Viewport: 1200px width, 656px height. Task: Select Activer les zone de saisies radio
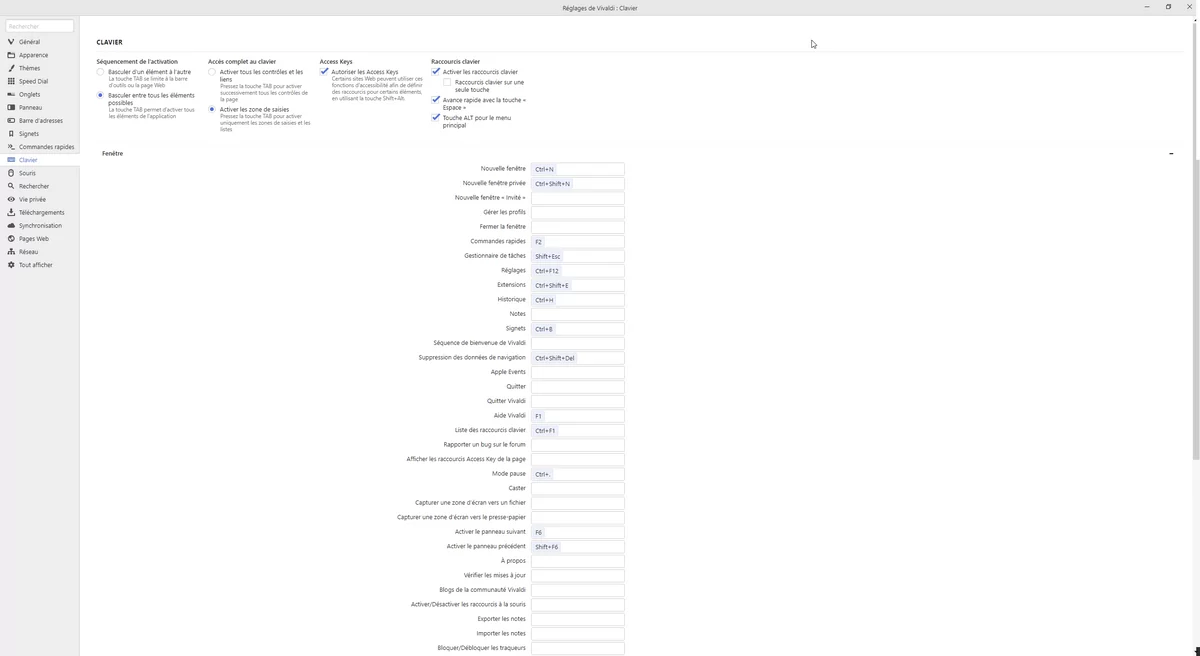(x=212, y=109)
